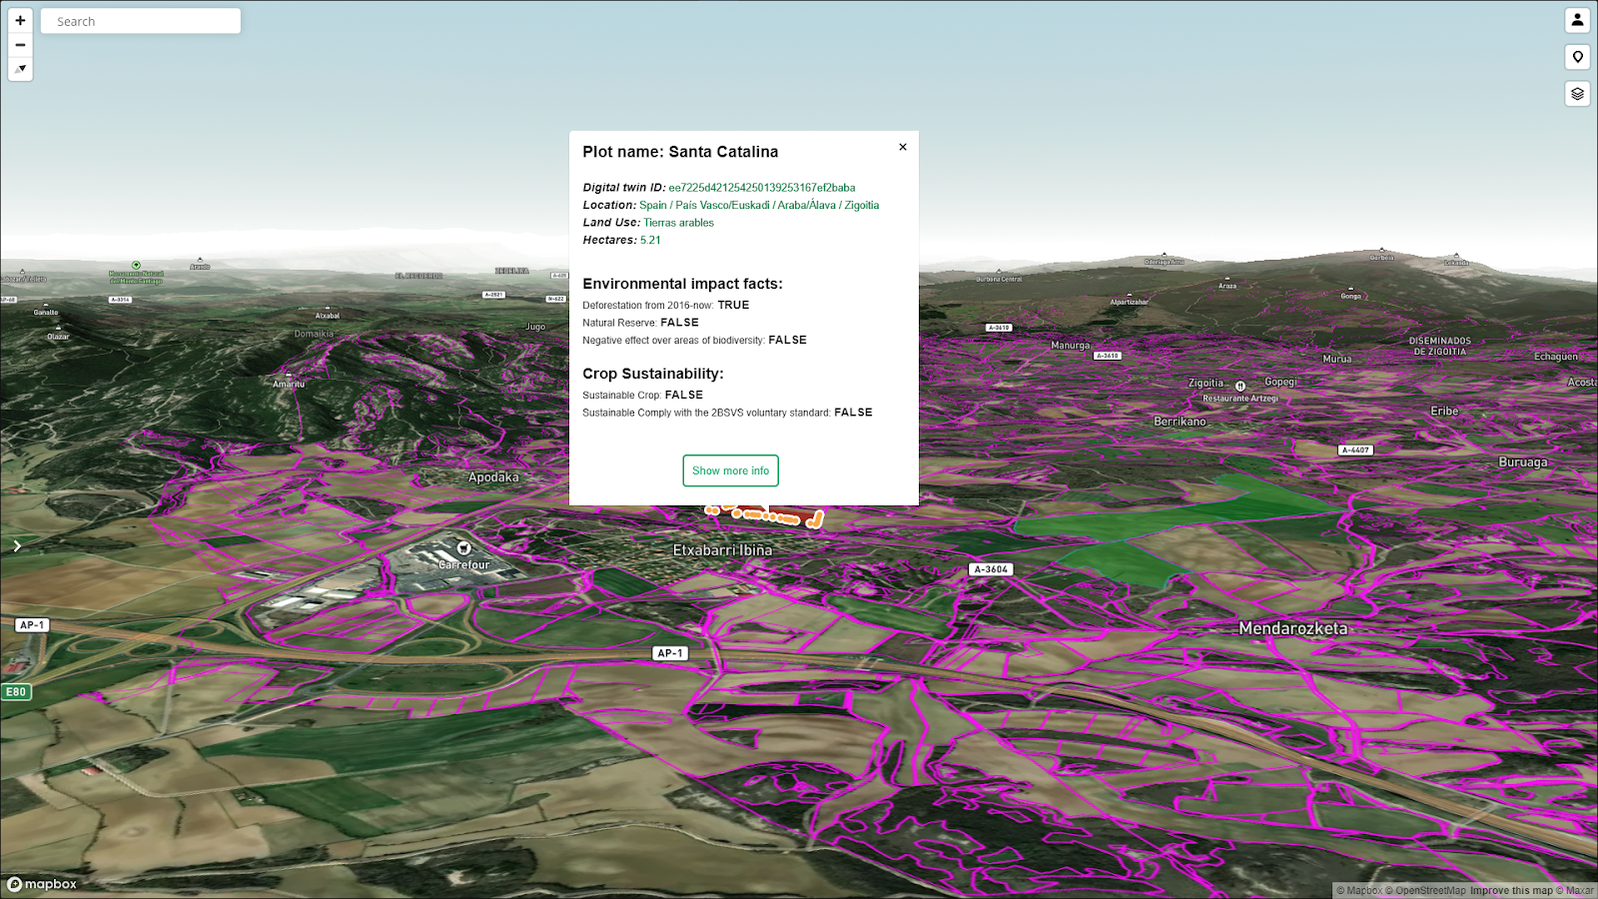Click the Murua town label
The image size is (1598, 899).
1337,359
